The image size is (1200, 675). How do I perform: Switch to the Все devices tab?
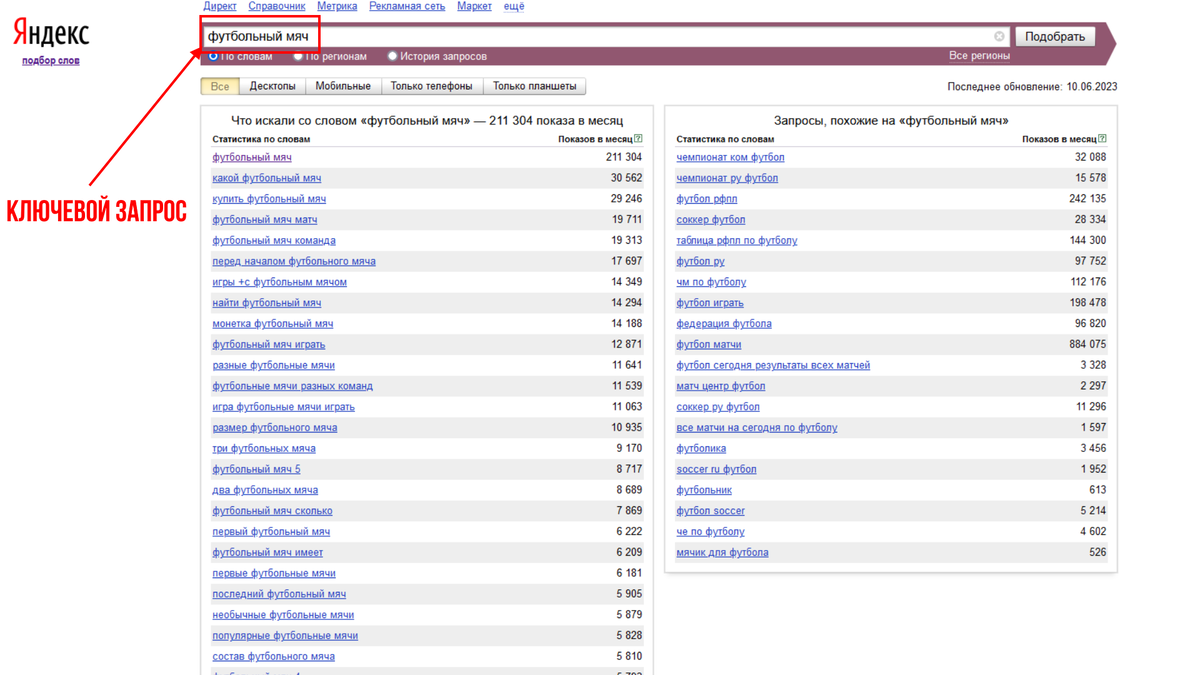[220, 86]
